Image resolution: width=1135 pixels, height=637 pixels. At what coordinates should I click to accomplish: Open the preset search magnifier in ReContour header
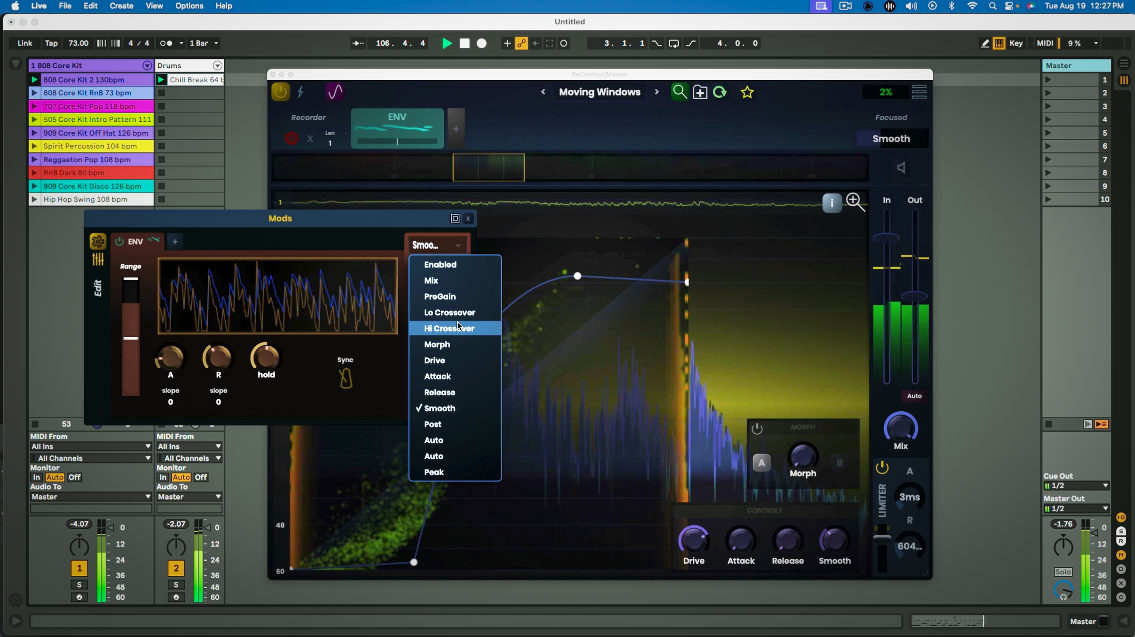coord(680,91)
